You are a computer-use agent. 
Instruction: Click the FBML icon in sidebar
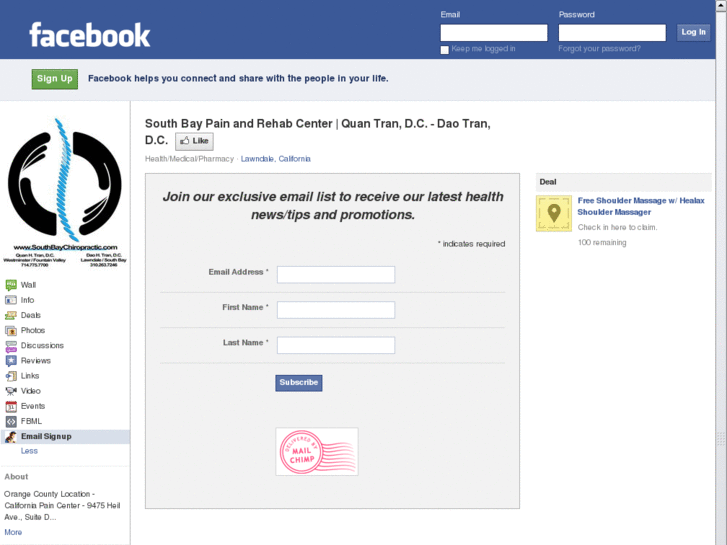click(x=11, y=422)
